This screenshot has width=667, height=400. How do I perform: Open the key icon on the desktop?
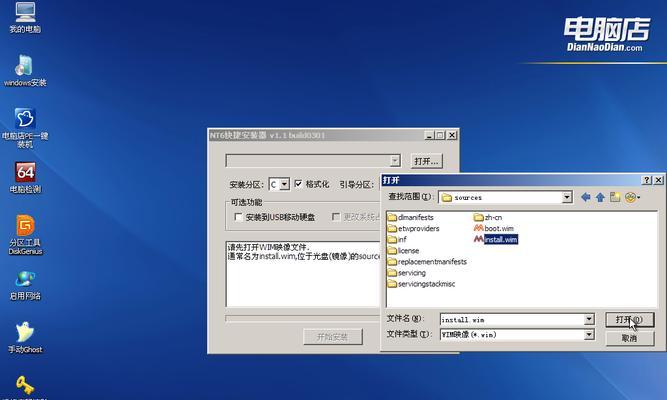(x=25, y=386)
